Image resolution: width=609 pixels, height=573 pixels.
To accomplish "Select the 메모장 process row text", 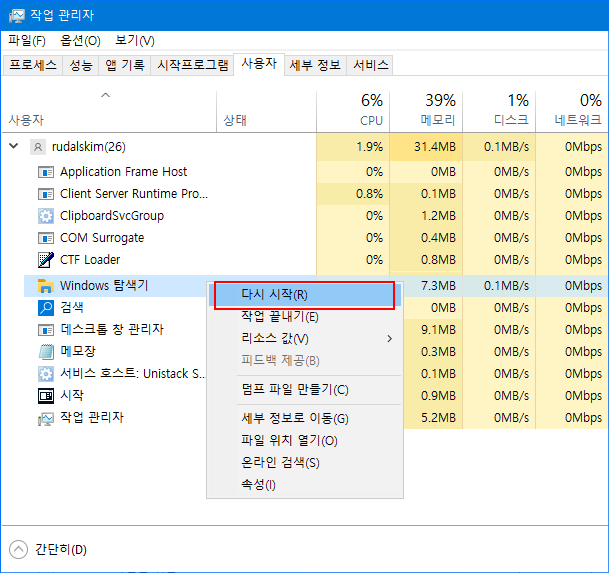I will pyautogui.click(x=78, y=352).
